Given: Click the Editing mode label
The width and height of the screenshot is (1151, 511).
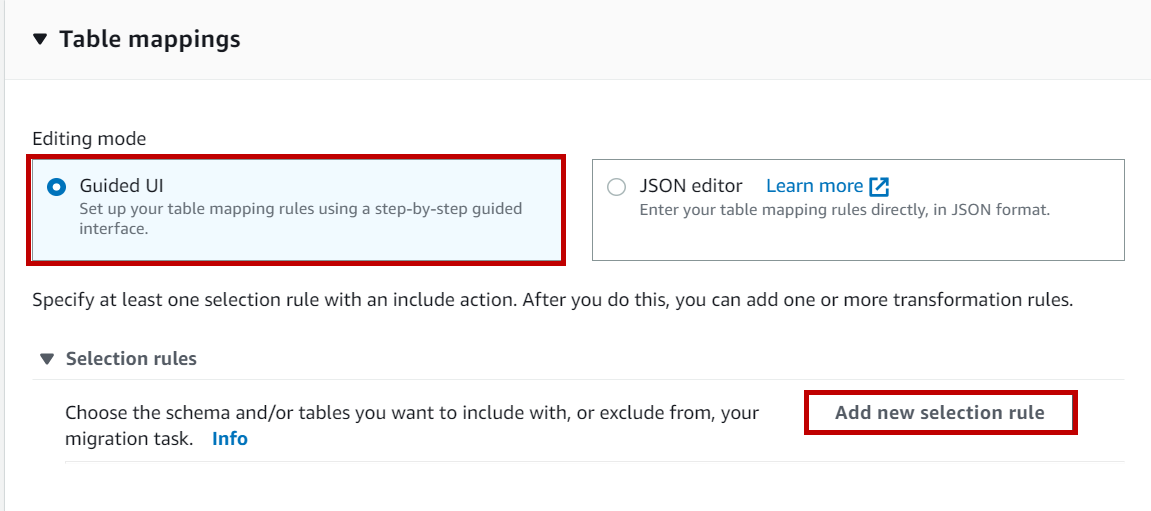Looking at the screenshot, I should coord(89,139).
